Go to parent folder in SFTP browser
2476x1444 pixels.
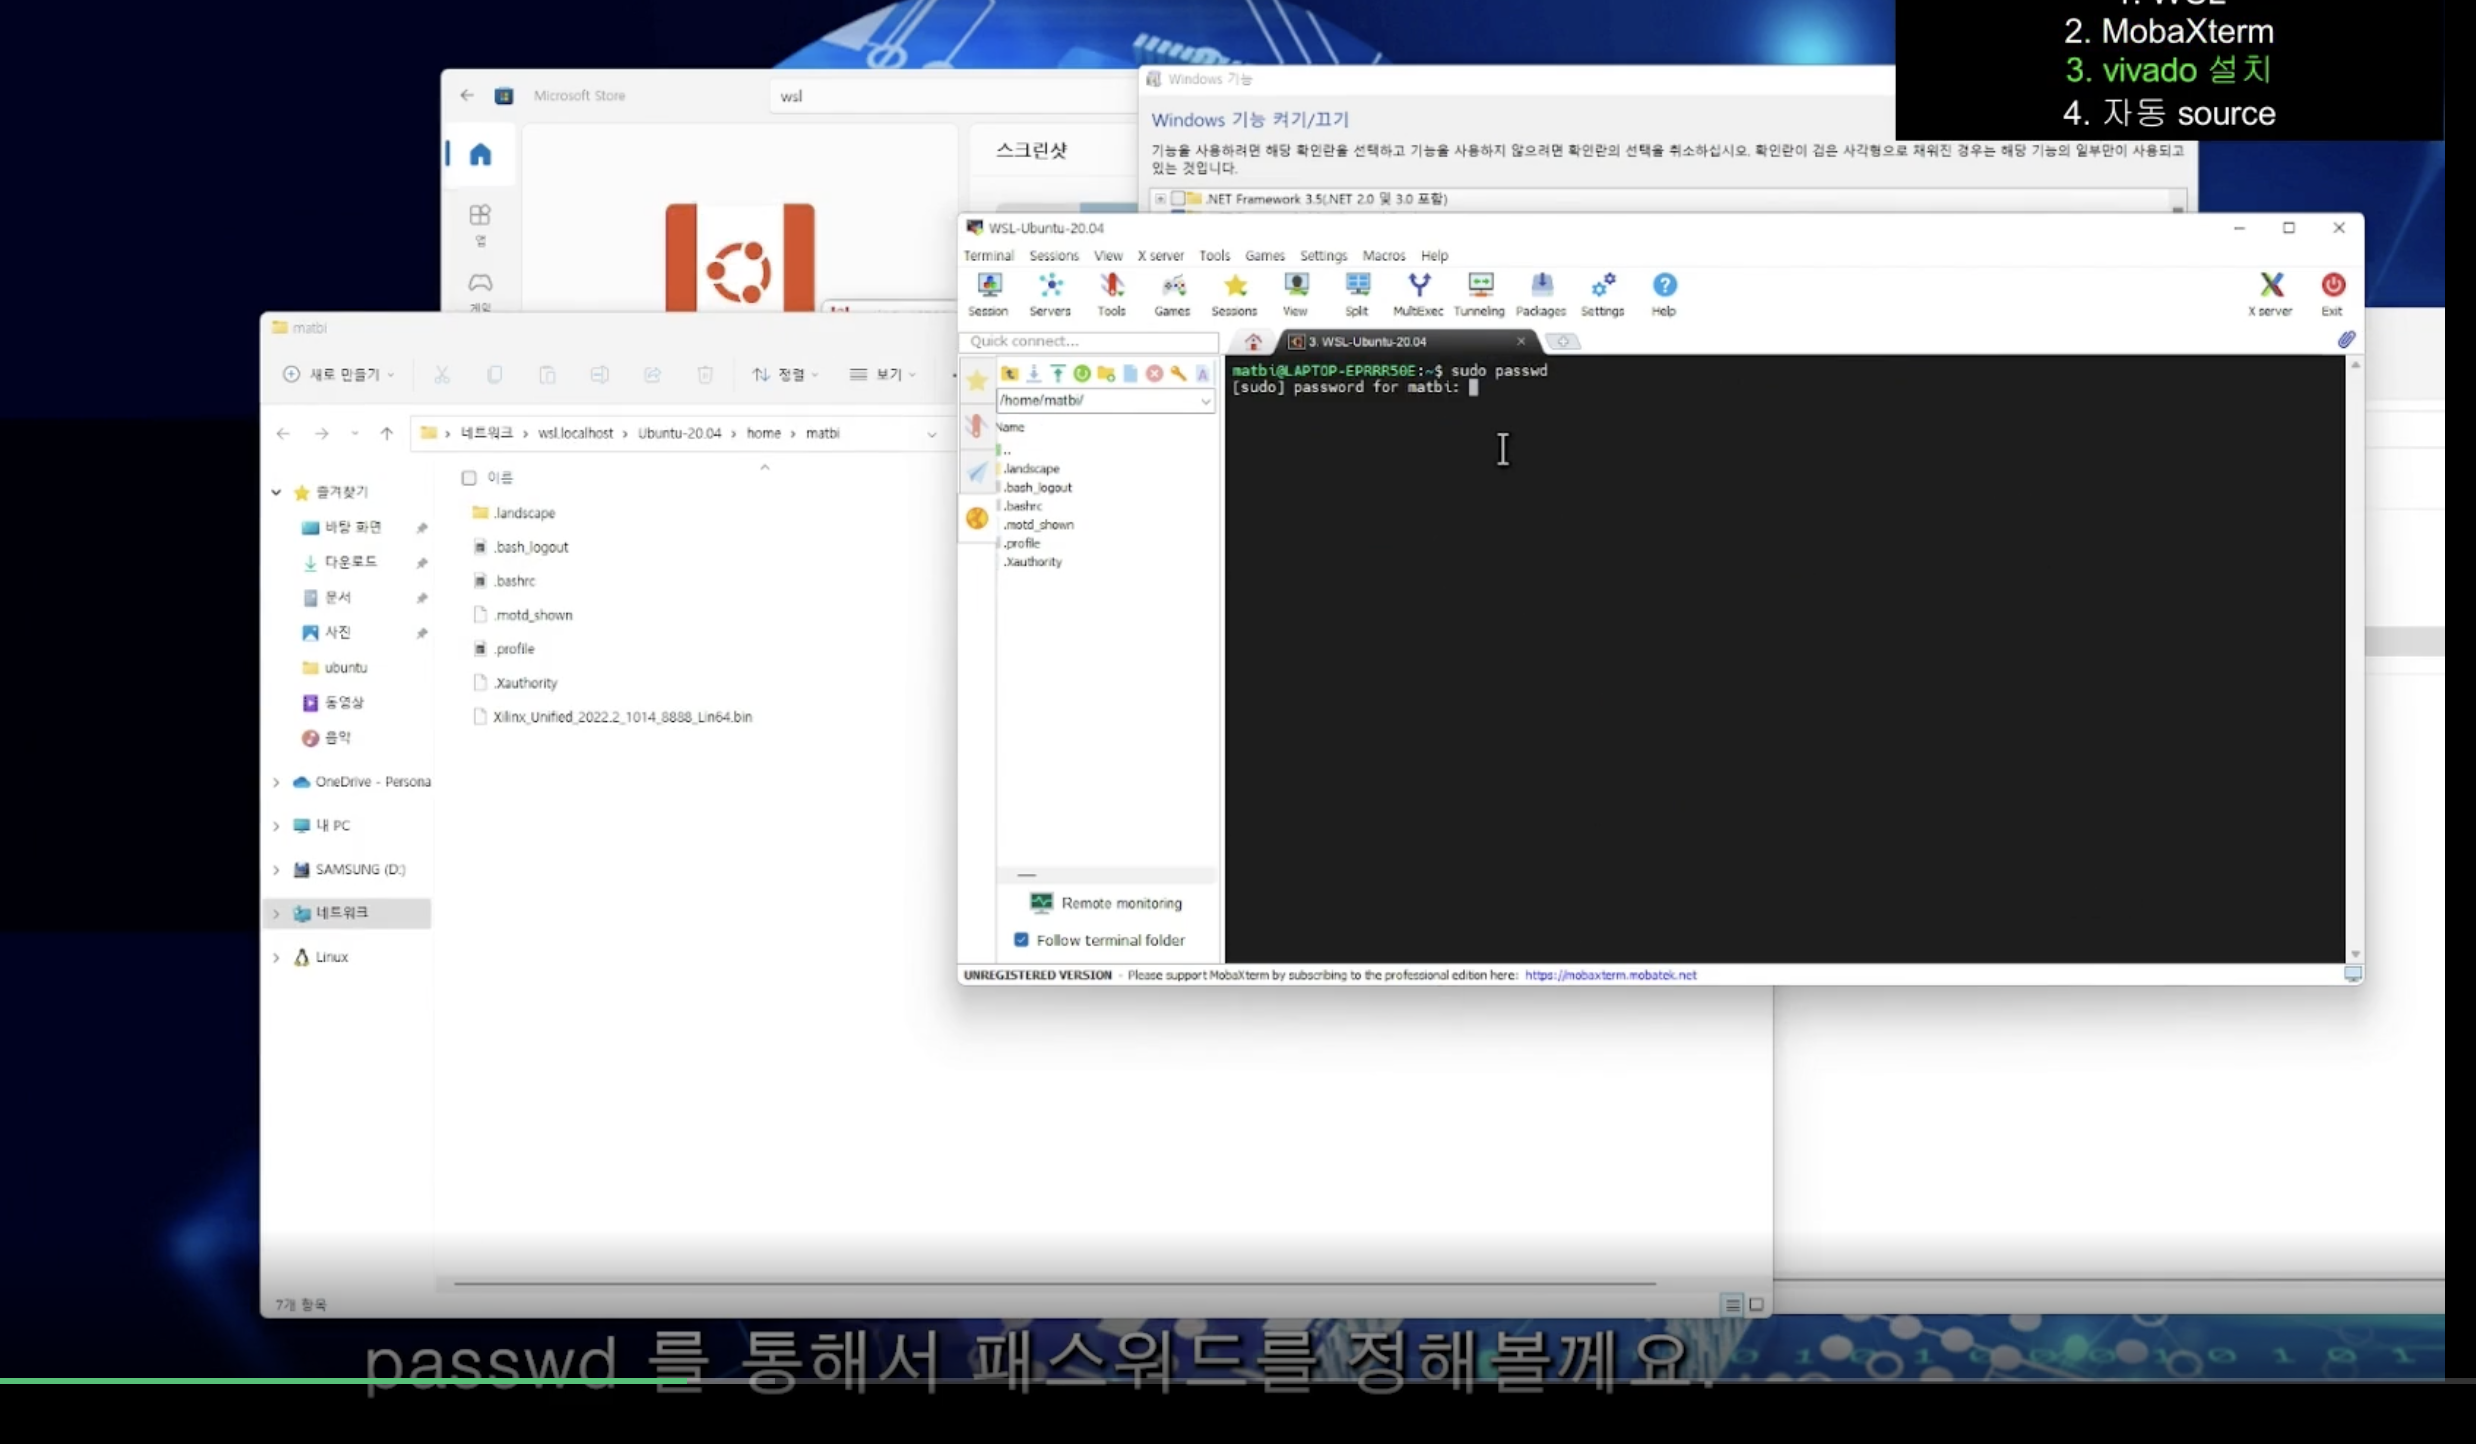pyautogui.click(x=1010, y=373)
